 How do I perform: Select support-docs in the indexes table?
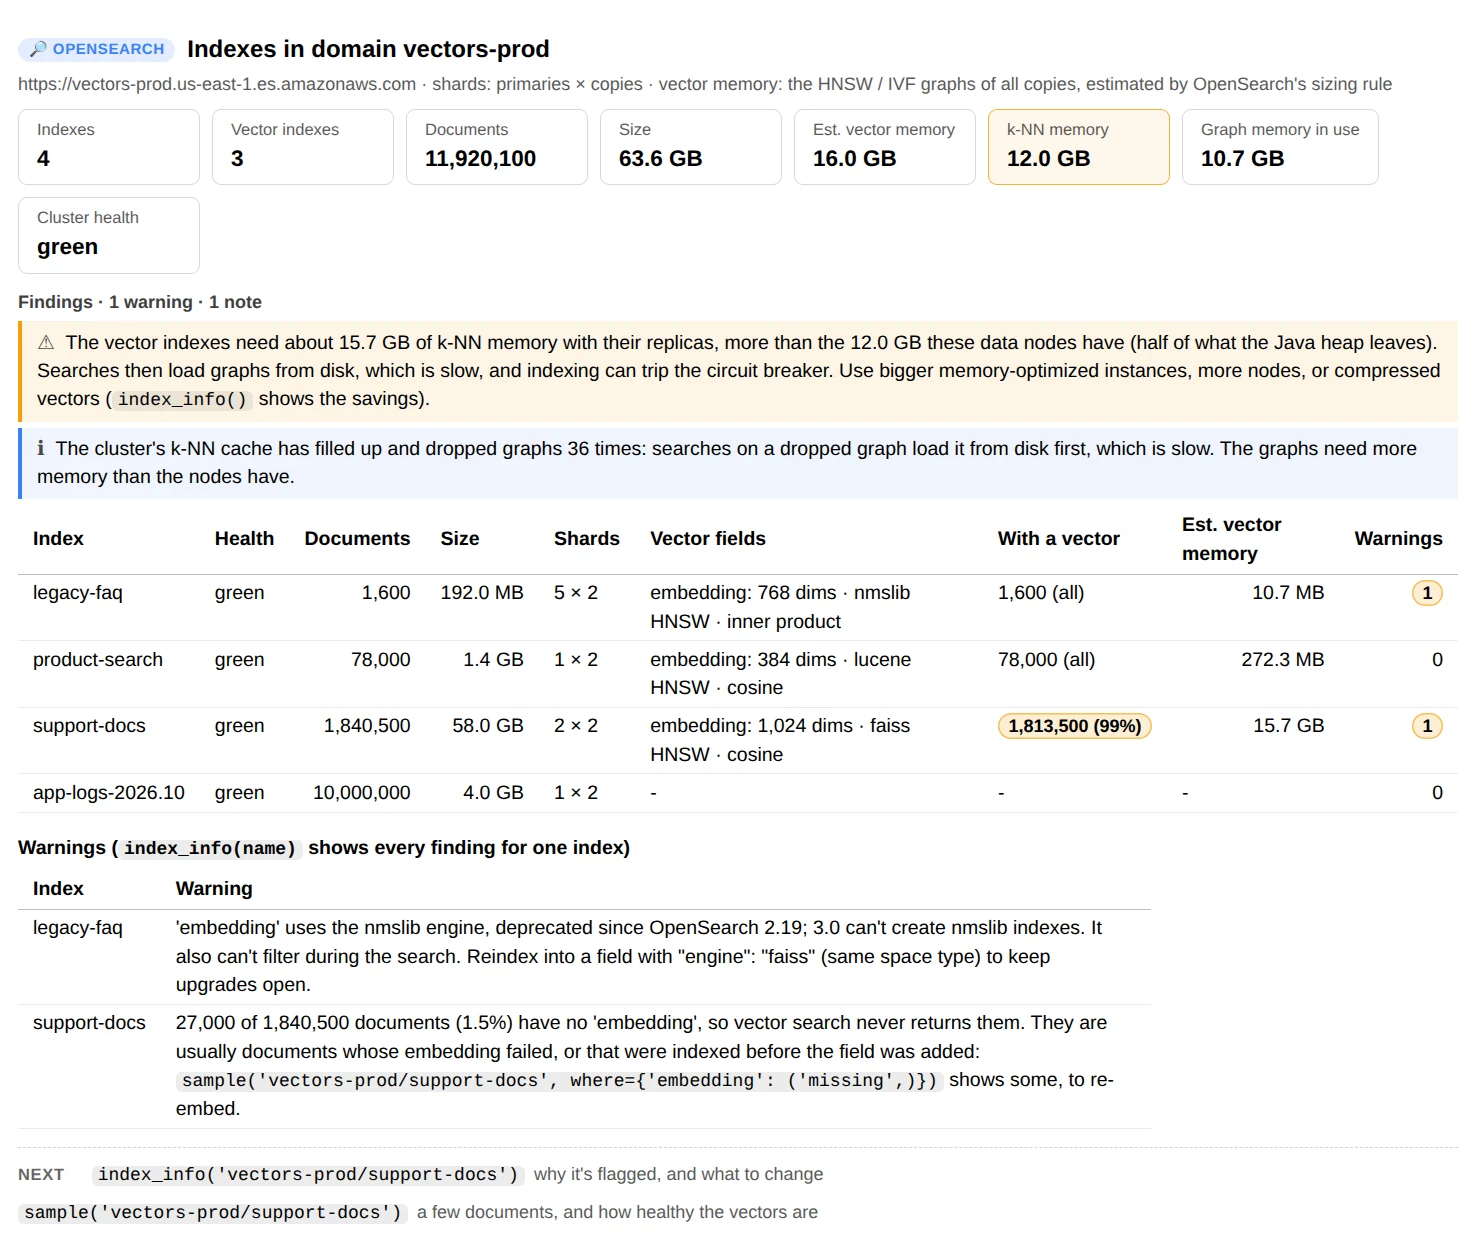[x=89, y=726]
